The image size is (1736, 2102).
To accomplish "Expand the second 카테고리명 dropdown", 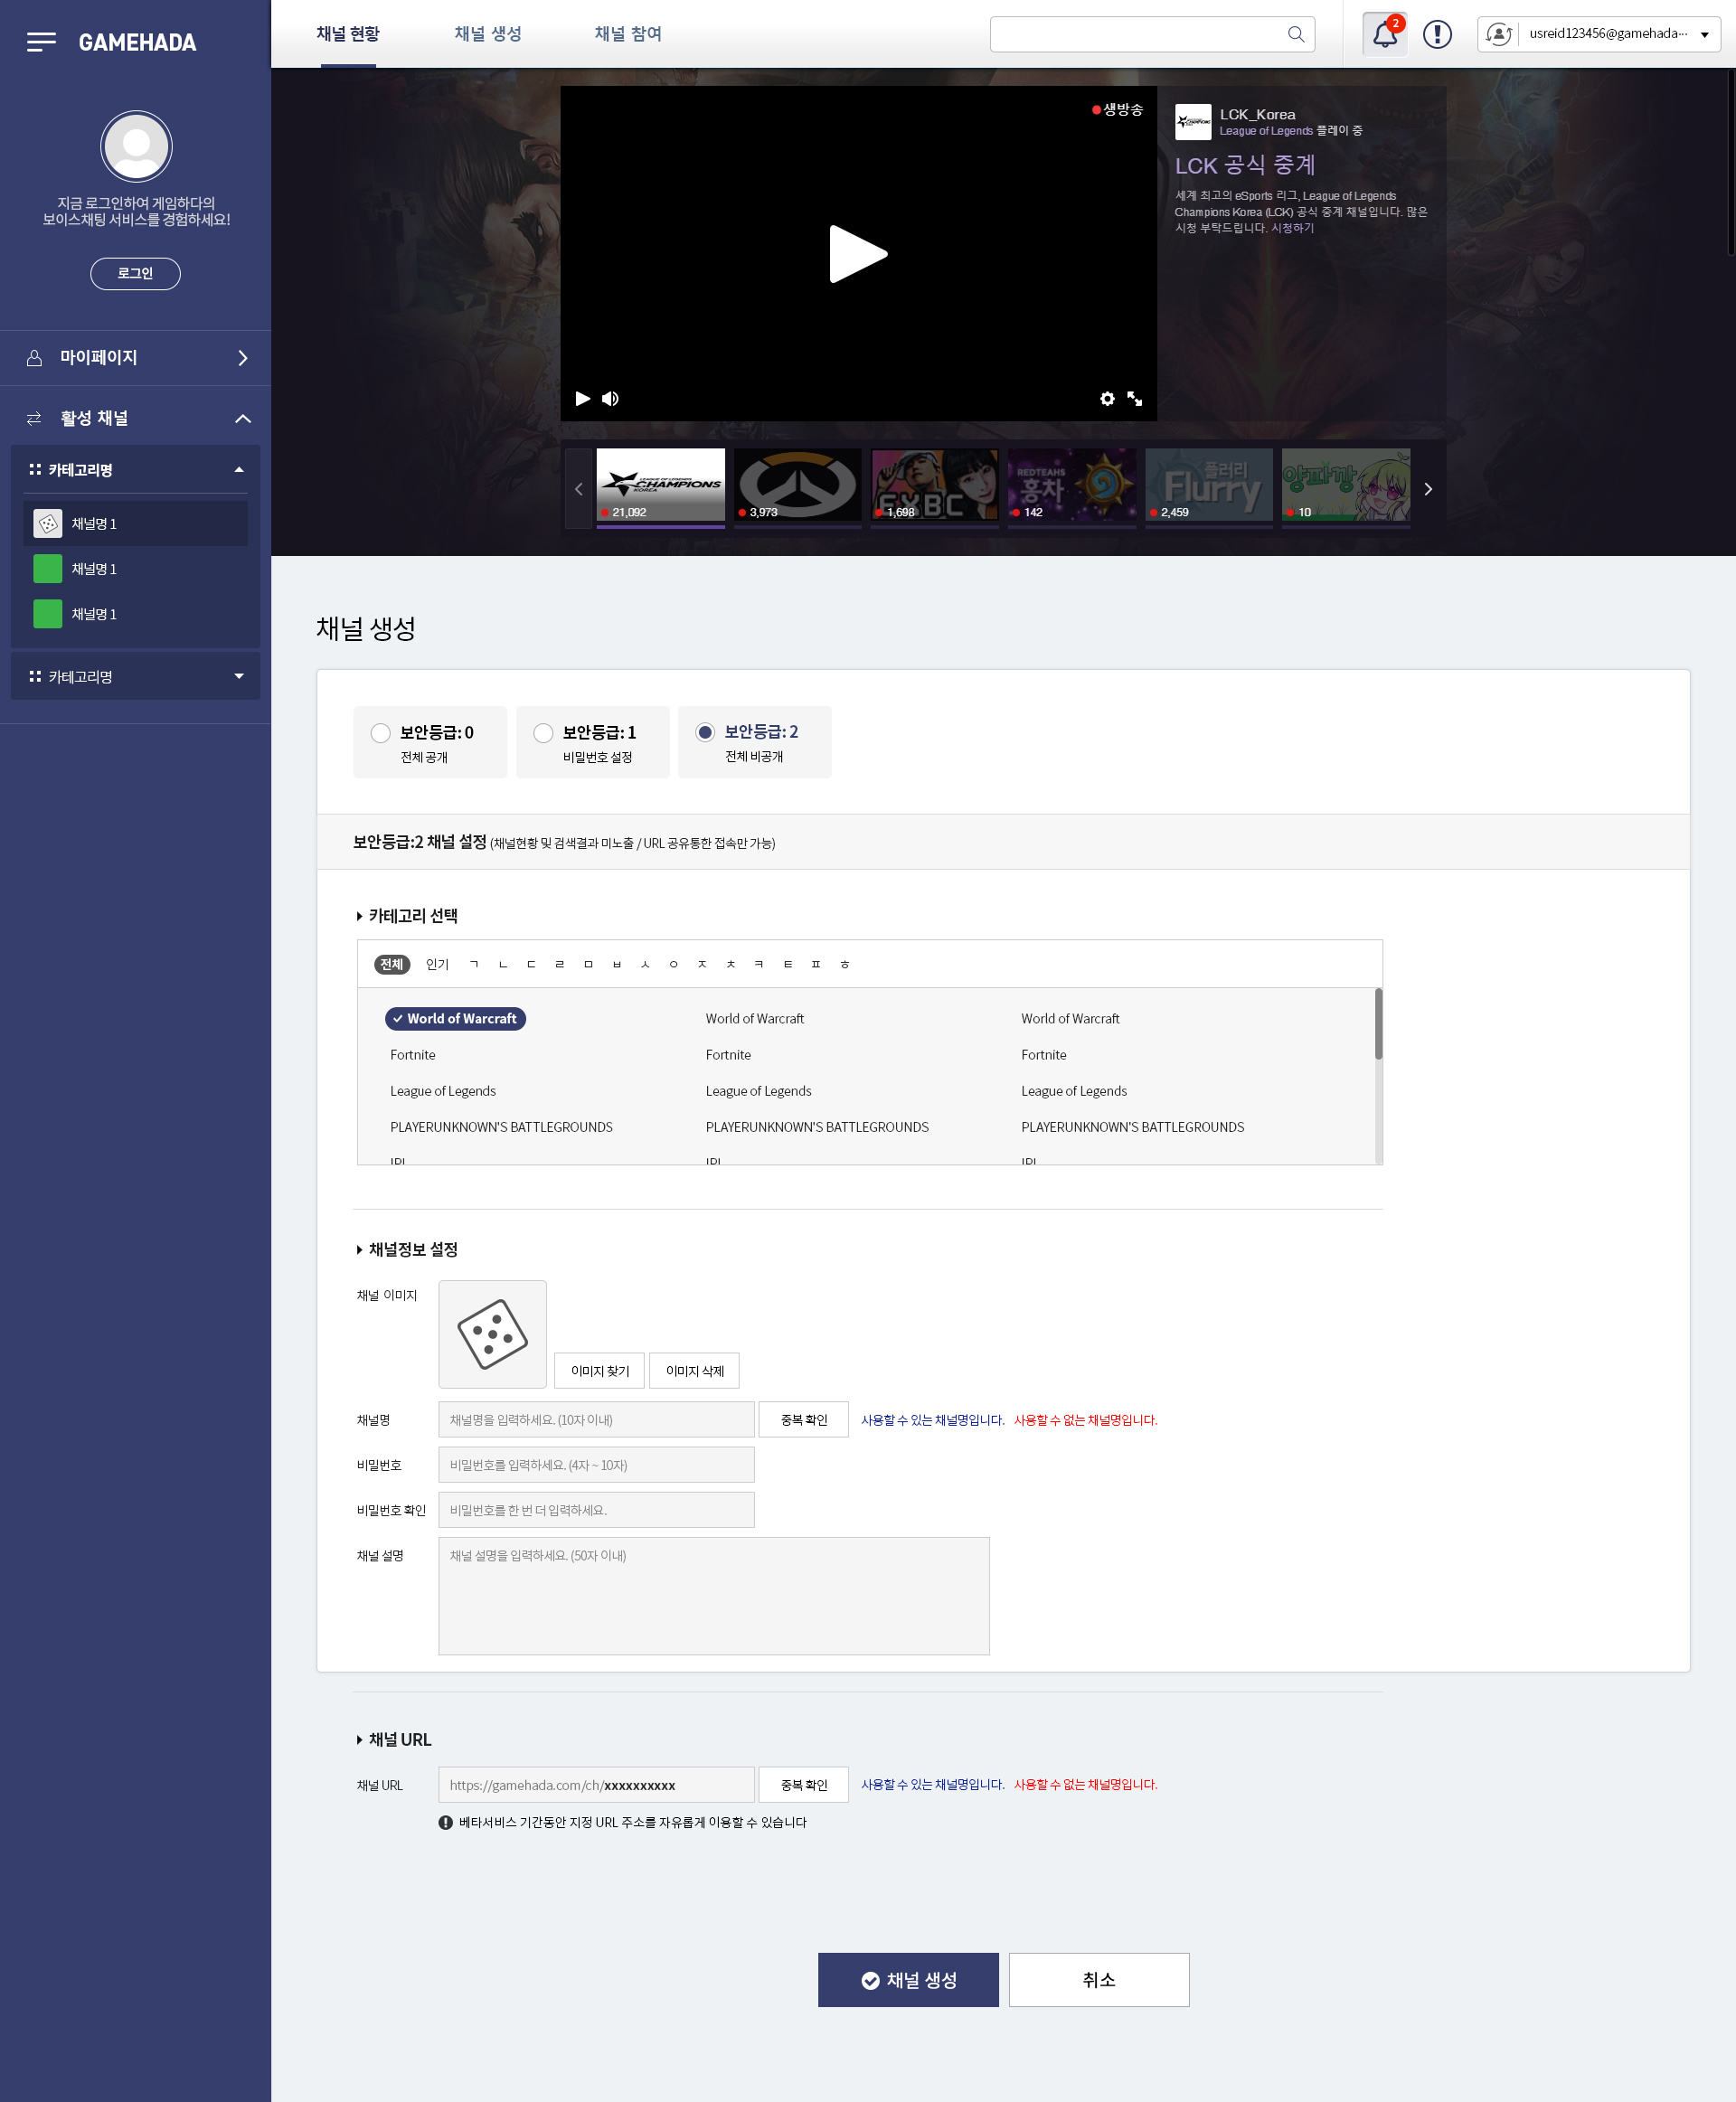I will point(239,677).
